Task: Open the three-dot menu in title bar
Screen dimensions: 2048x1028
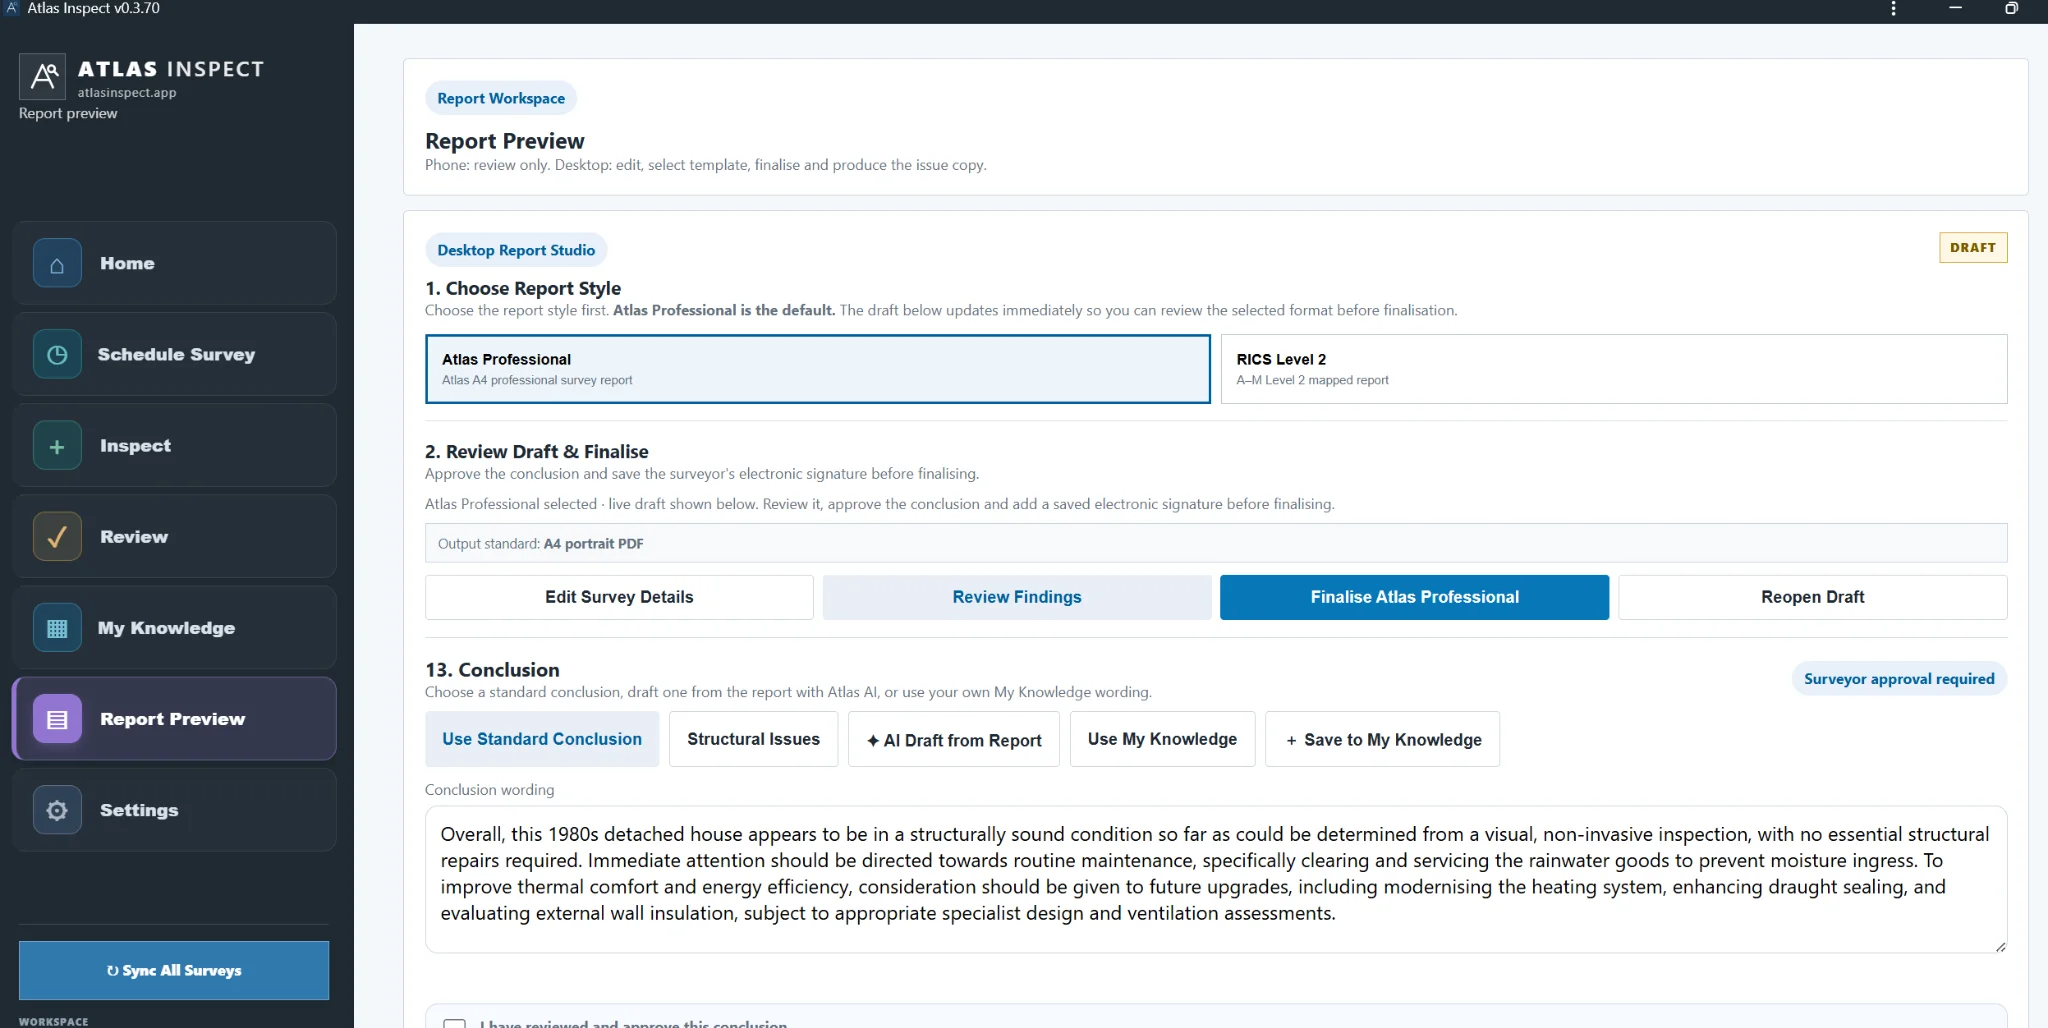Action: (x=1893, y=9)
